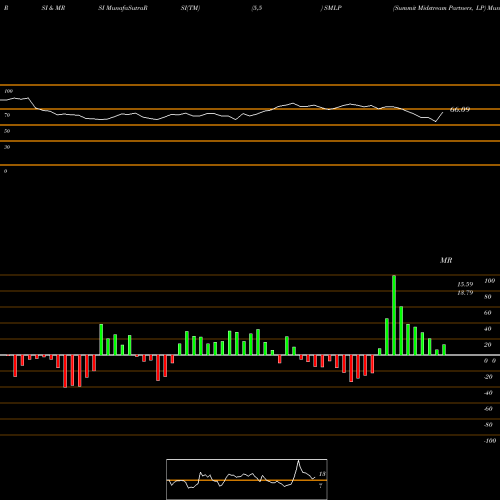Click the 'MR' panel label
The width and height of the screenshot is (500, 500).
click(446, 260)
